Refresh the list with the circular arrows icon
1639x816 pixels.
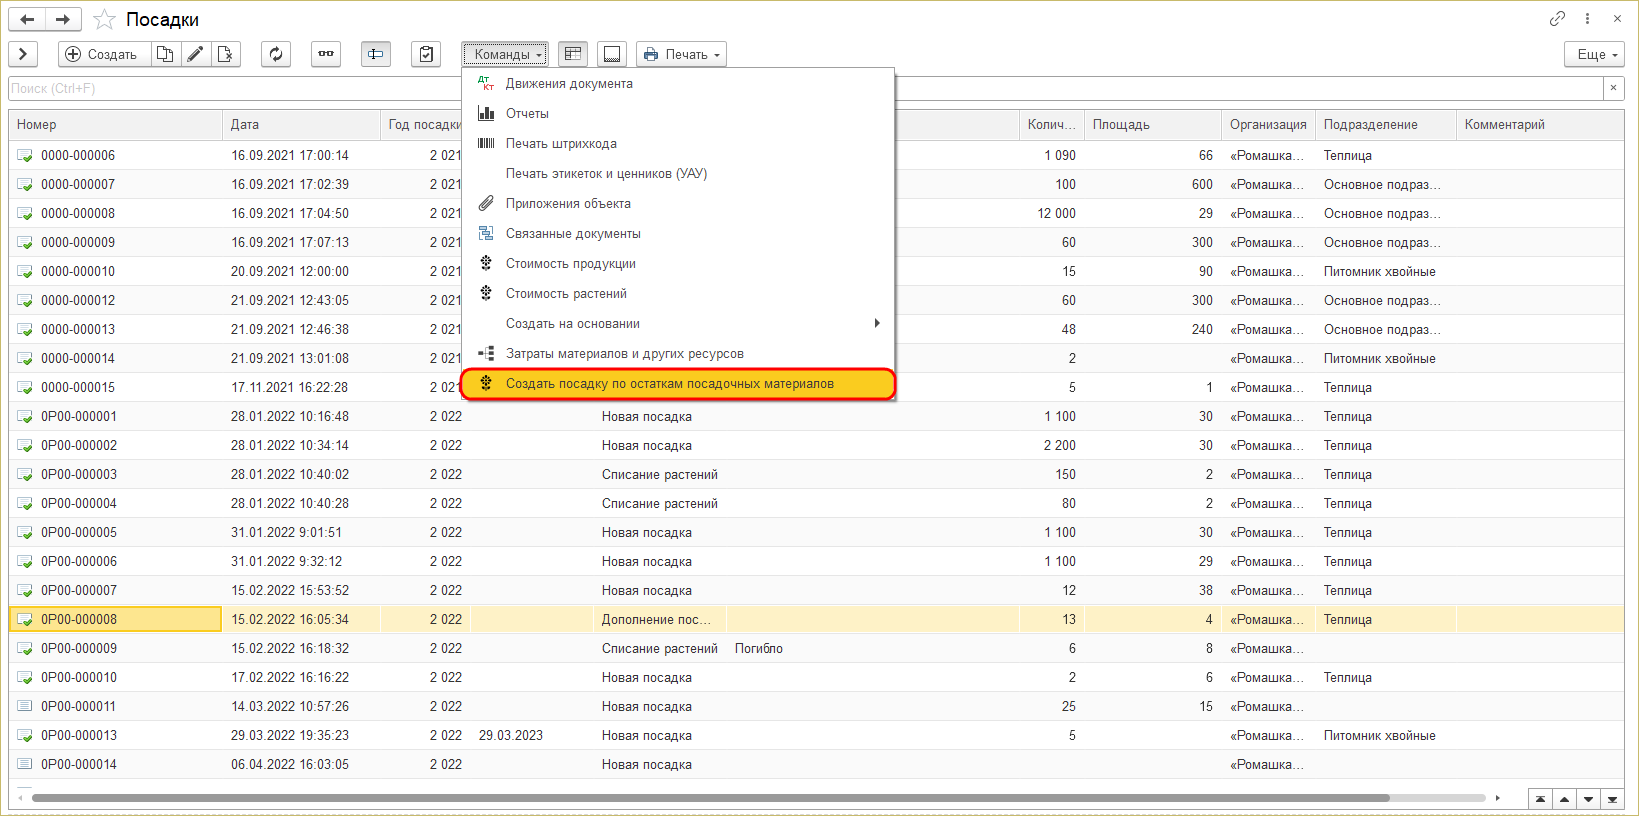point(276,54)
